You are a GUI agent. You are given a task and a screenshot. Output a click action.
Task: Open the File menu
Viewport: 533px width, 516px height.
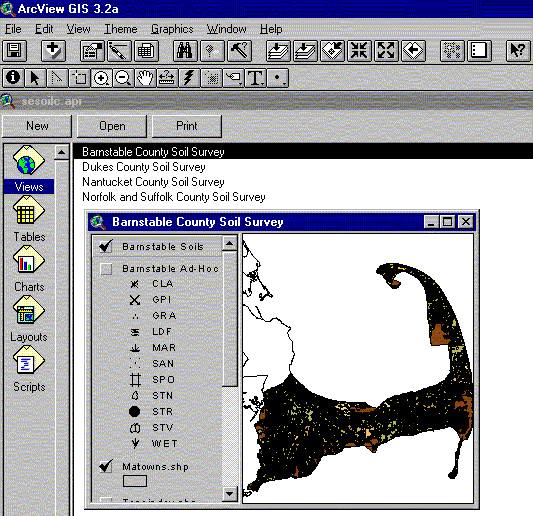(x=13, y=29)
